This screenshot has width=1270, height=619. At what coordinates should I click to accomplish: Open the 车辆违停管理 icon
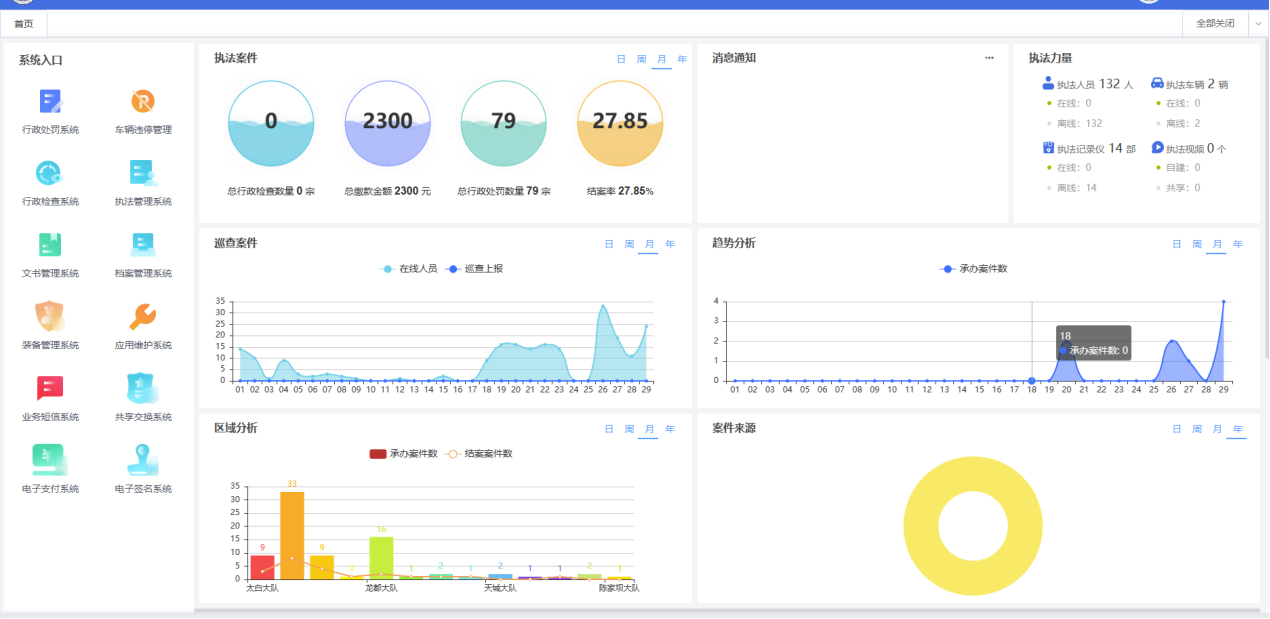click(143, 102)
